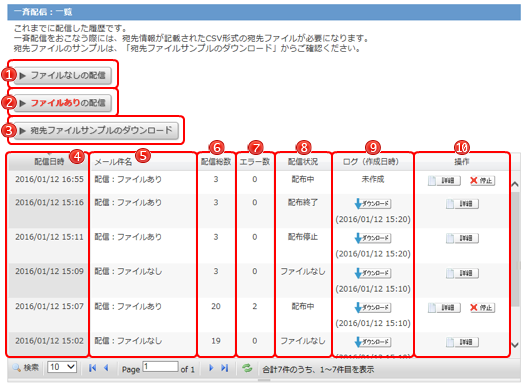Viewport: 531px width, 385px height.
Task: Open 詳細 for the 2016/01/12 16:55 row
Action: [444, 181]
